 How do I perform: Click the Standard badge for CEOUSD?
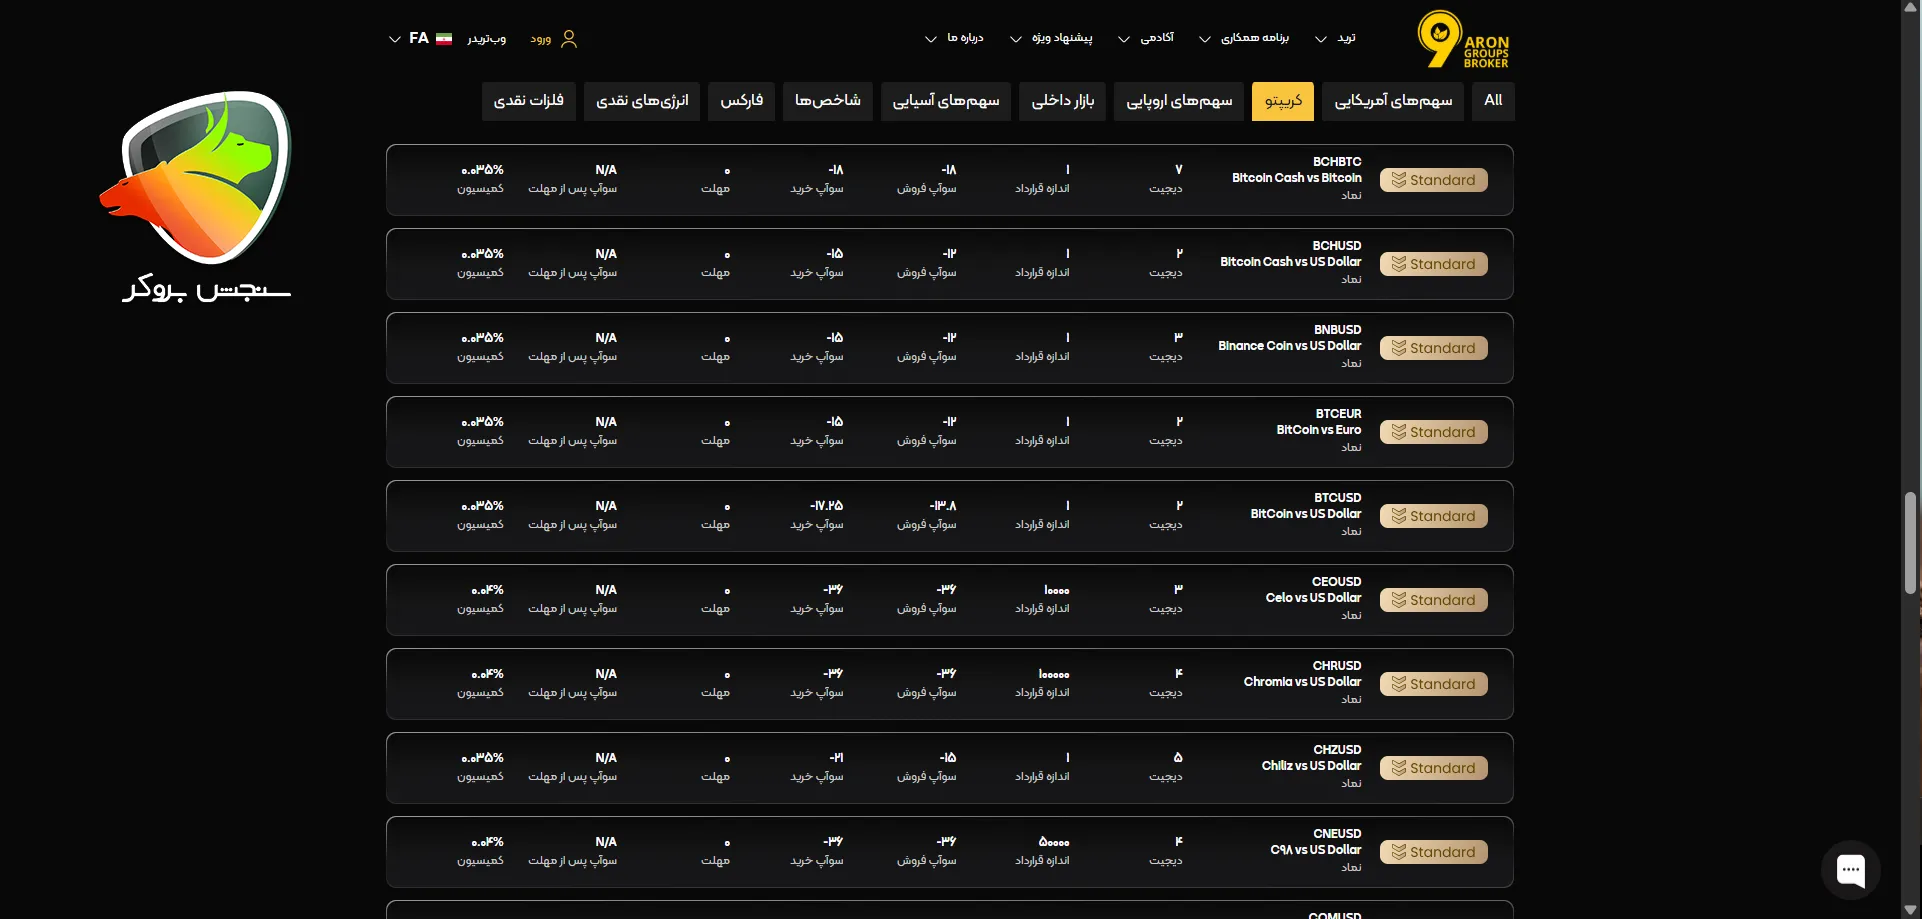pyautogui.click(x=1433, y=600)
